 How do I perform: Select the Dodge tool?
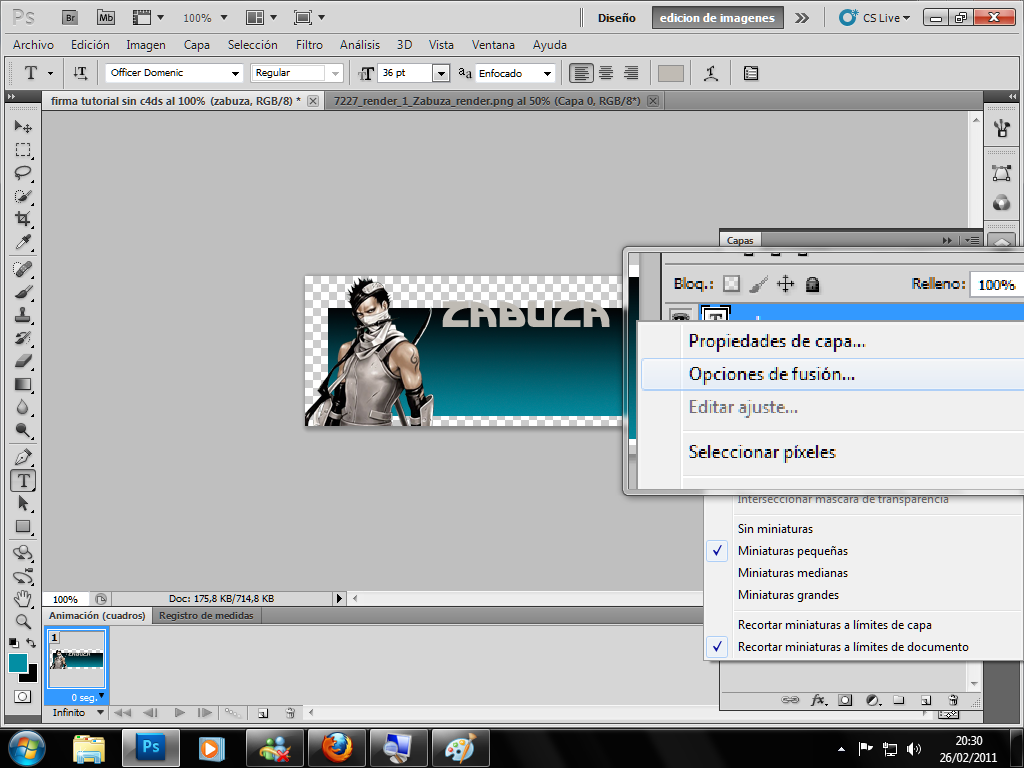pos(23,430)
